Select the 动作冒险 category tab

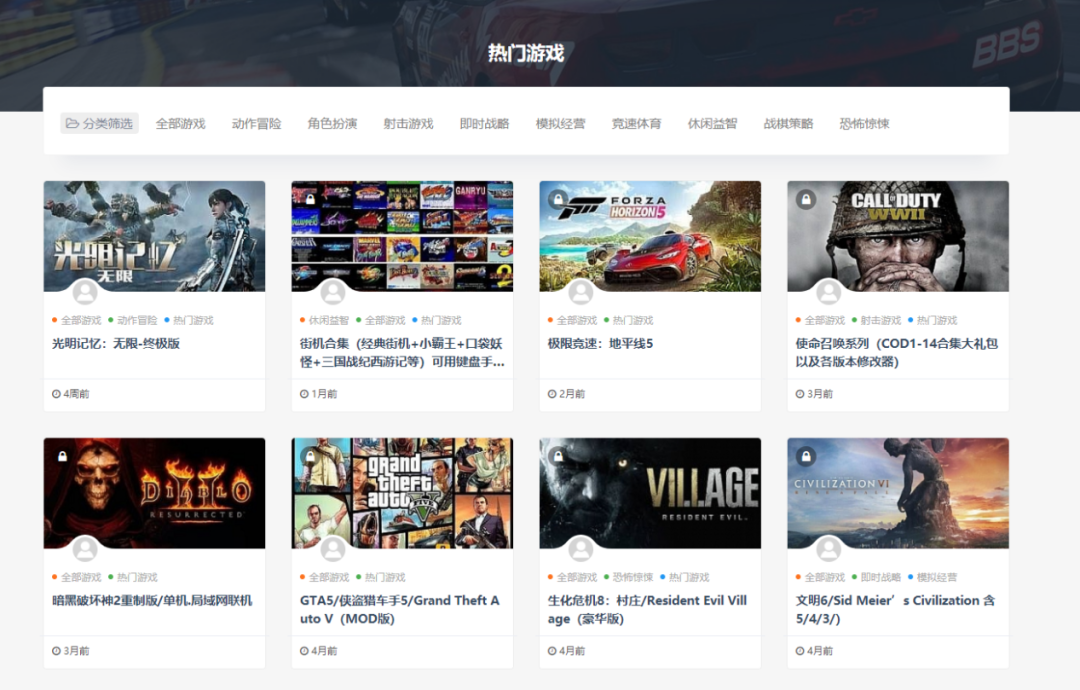tap(256, 123)
